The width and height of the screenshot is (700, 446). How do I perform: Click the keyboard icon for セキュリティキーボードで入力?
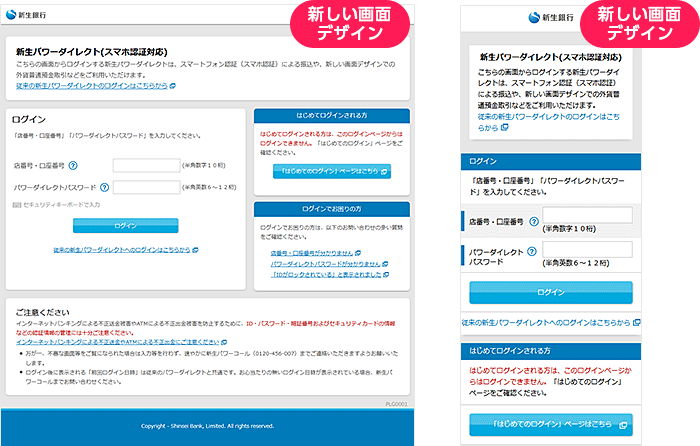click(17, 205)
